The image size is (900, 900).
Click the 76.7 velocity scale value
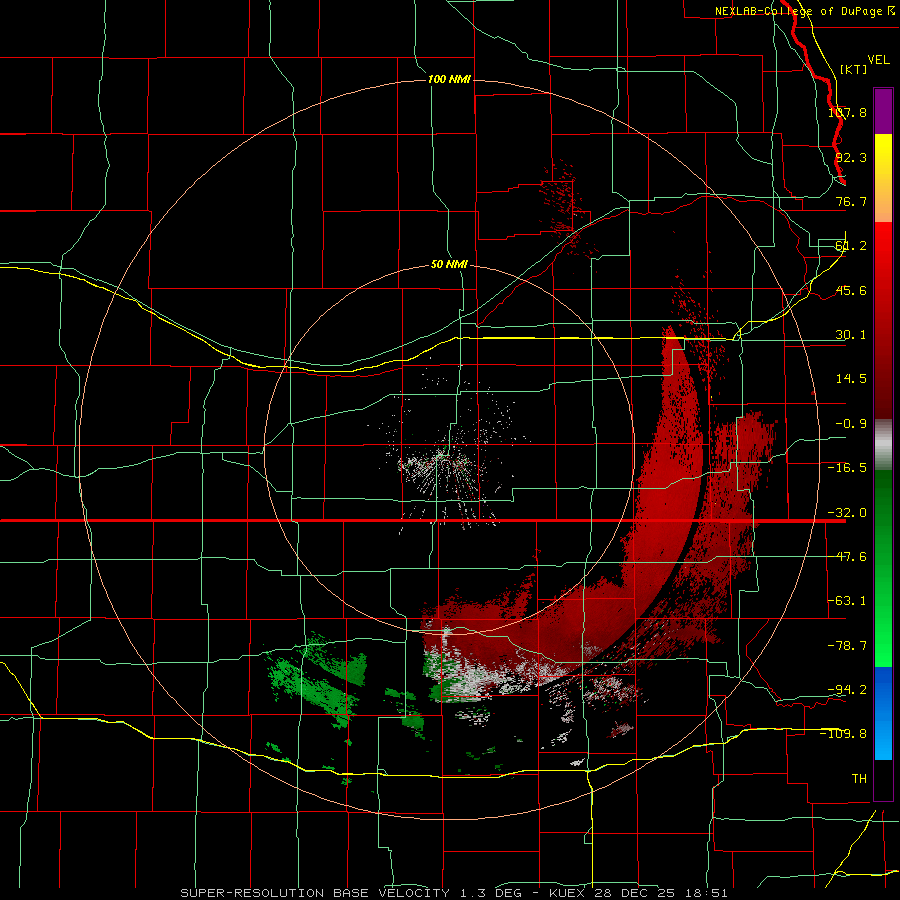(851, 201)
